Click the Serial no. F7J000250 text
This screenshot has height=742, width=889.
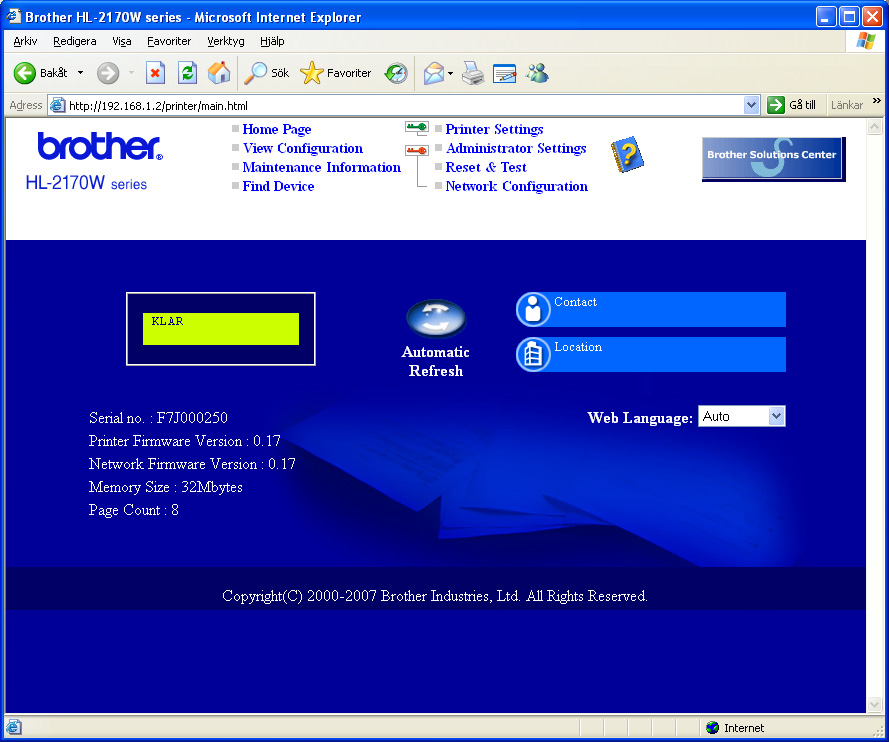[158, 418]
